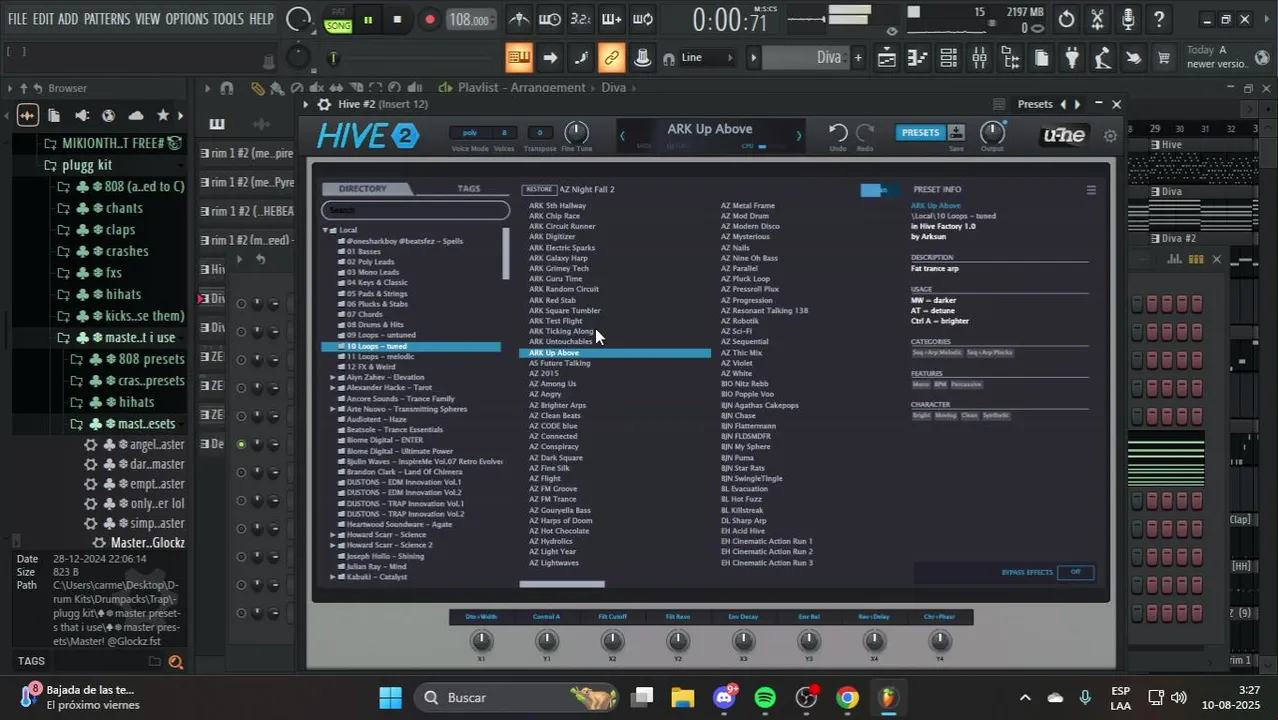The width and height of the screenshot is (1278, 720).
Task: Collapse the Local folder tree
Action: [326, 230]
